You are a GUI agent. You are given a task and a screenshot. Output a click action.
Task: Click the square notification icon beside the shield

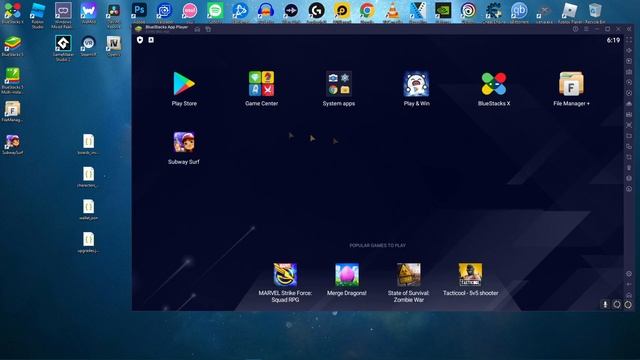pos(151,40)
